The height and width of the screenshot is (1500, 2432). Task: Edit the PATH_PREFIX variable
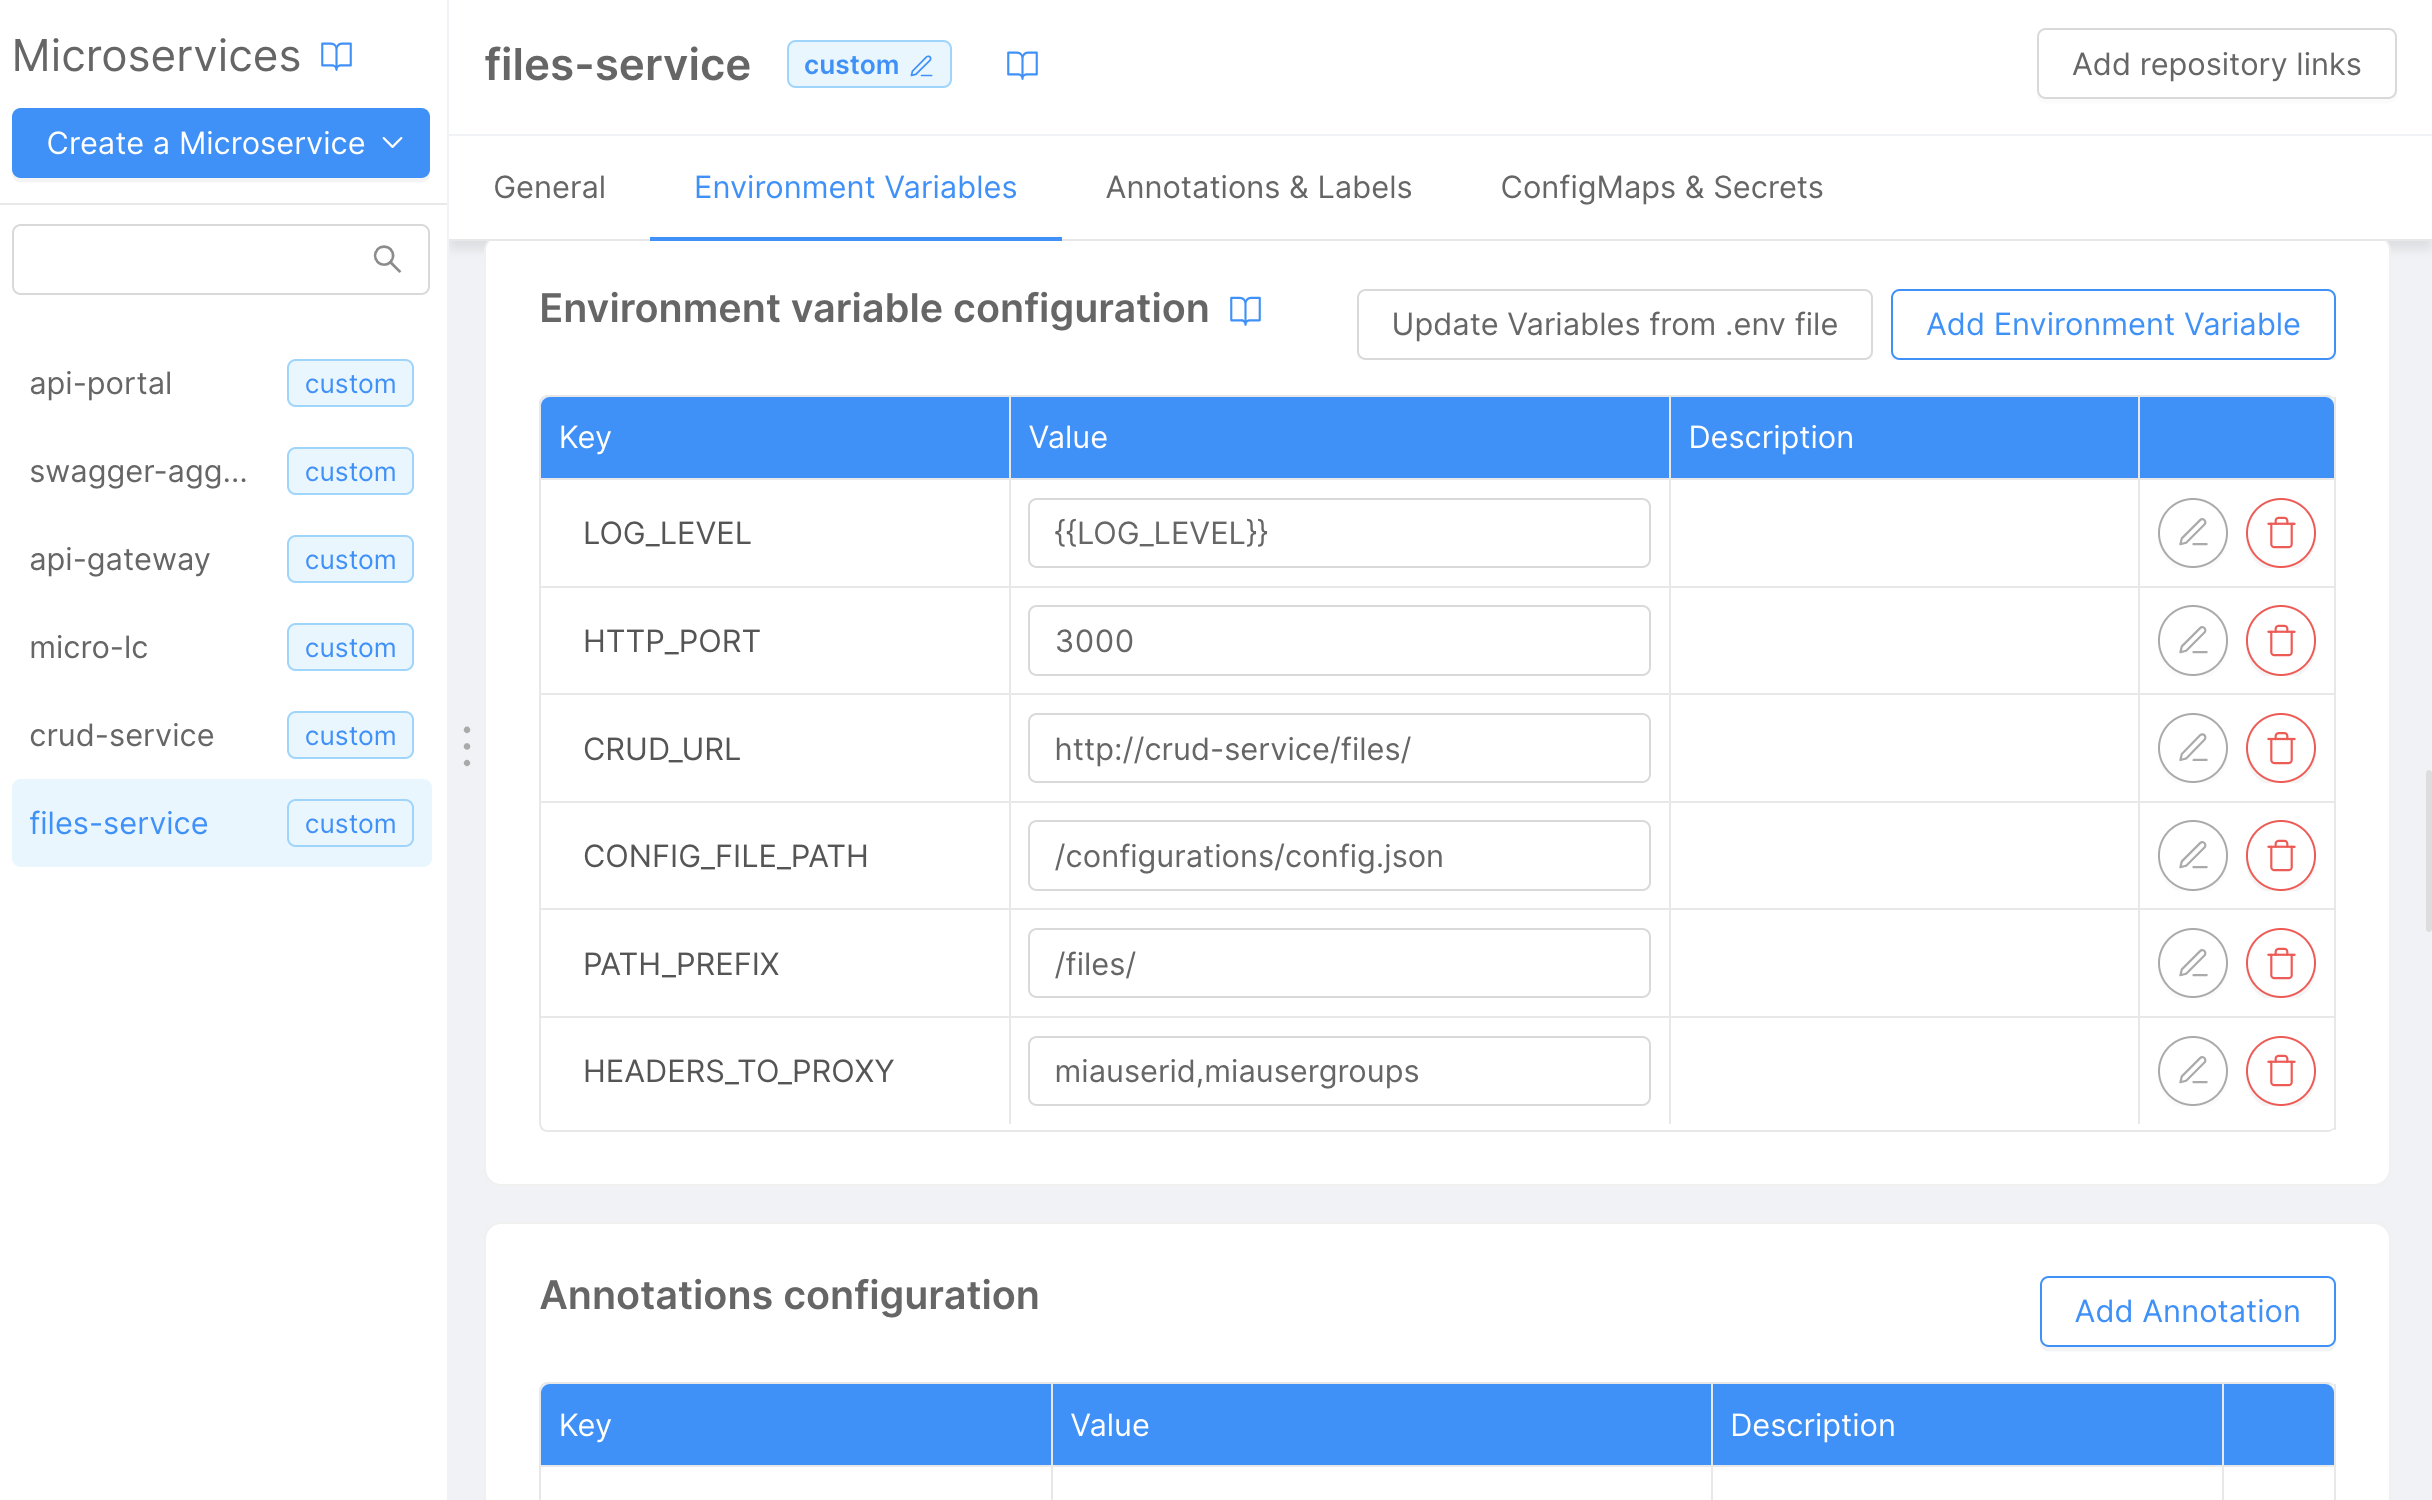(x=2191, y=964)
